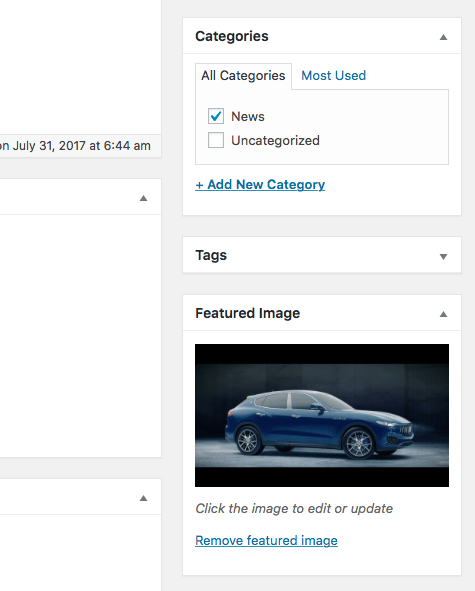Collapse the Featured Image panel arrow
475x591 pixels.
tap(443, 314)
